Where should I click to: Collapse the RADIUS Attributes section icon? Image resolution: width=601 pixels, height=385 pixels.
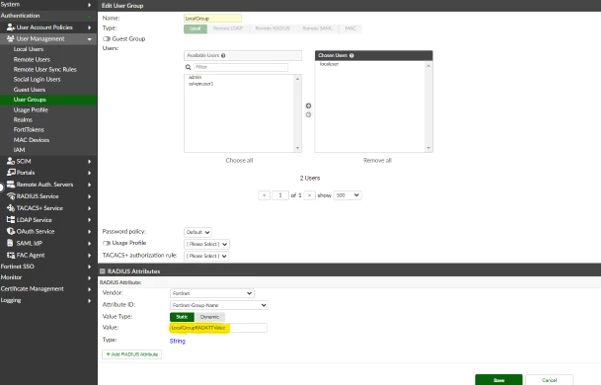tap(102, 271)
